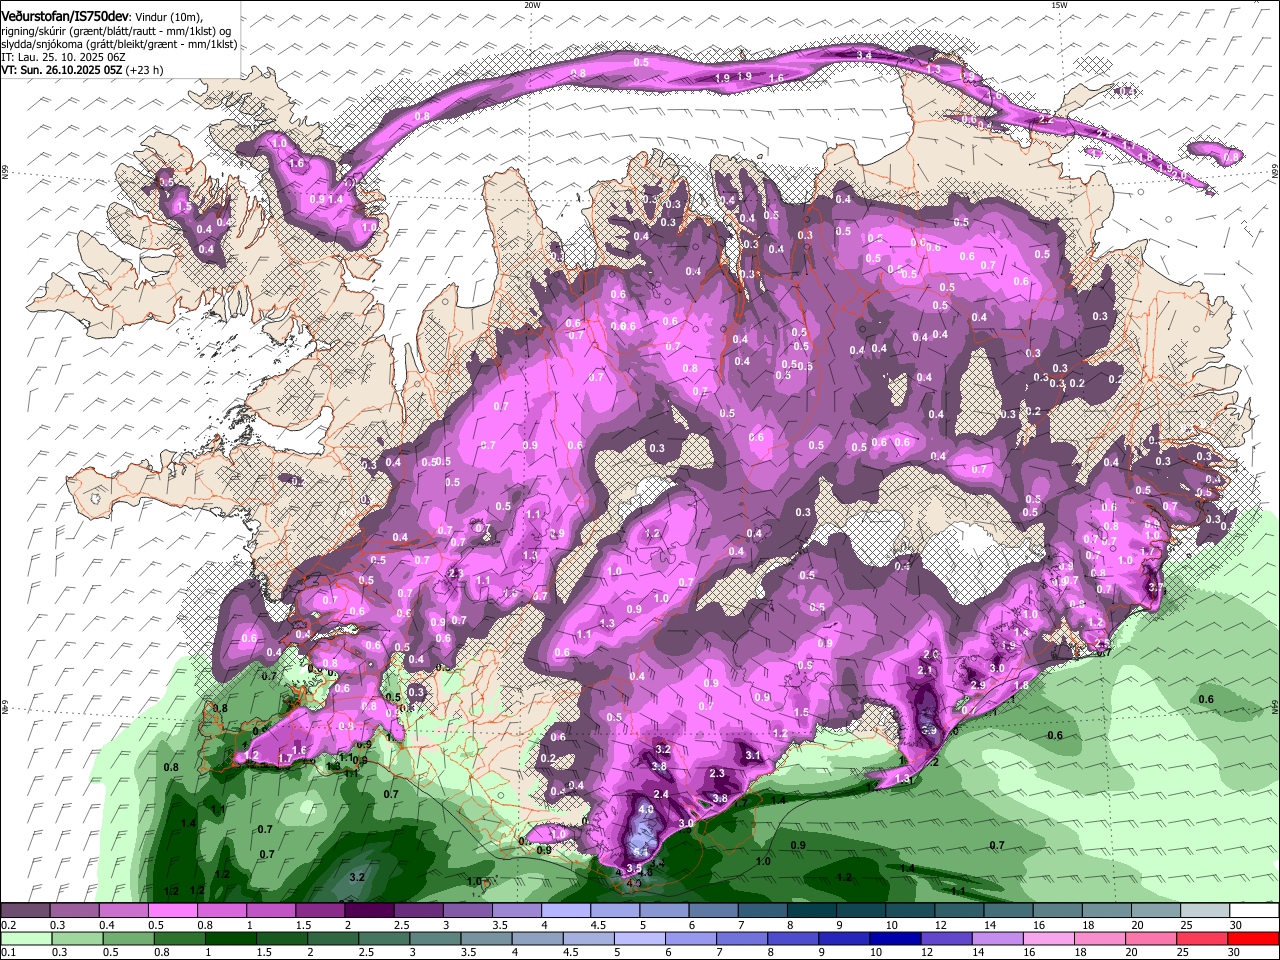The width and height of the screenshot is (1280, 960).
Task: Click the black 3.2 rain value offshore southwest
Action: coord(357,877)
